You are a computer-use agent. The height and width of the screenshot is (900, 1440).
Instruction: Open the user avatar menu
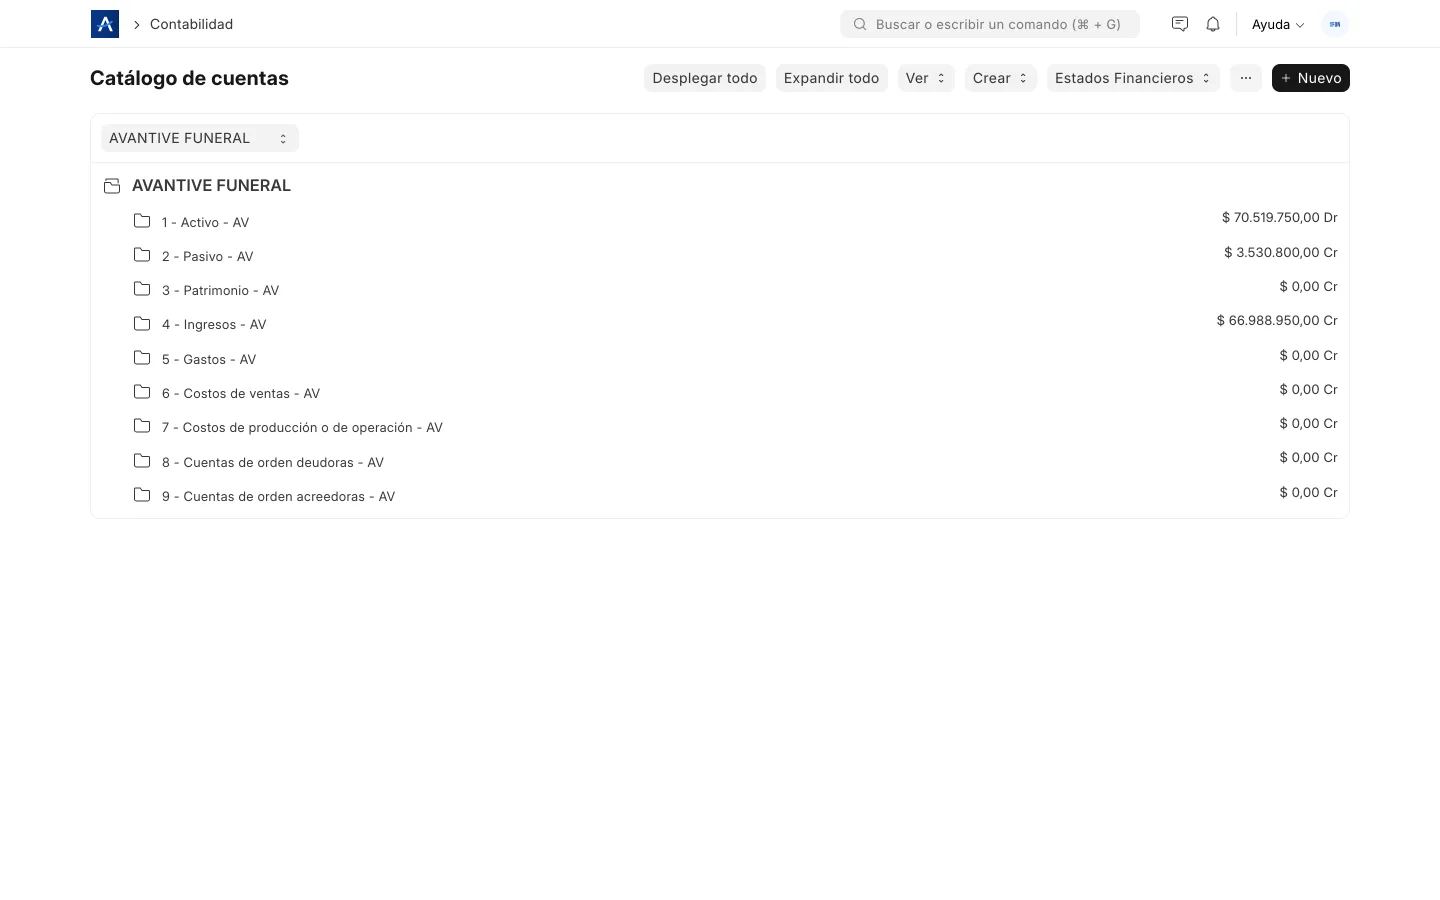(x=1335, y=24)
